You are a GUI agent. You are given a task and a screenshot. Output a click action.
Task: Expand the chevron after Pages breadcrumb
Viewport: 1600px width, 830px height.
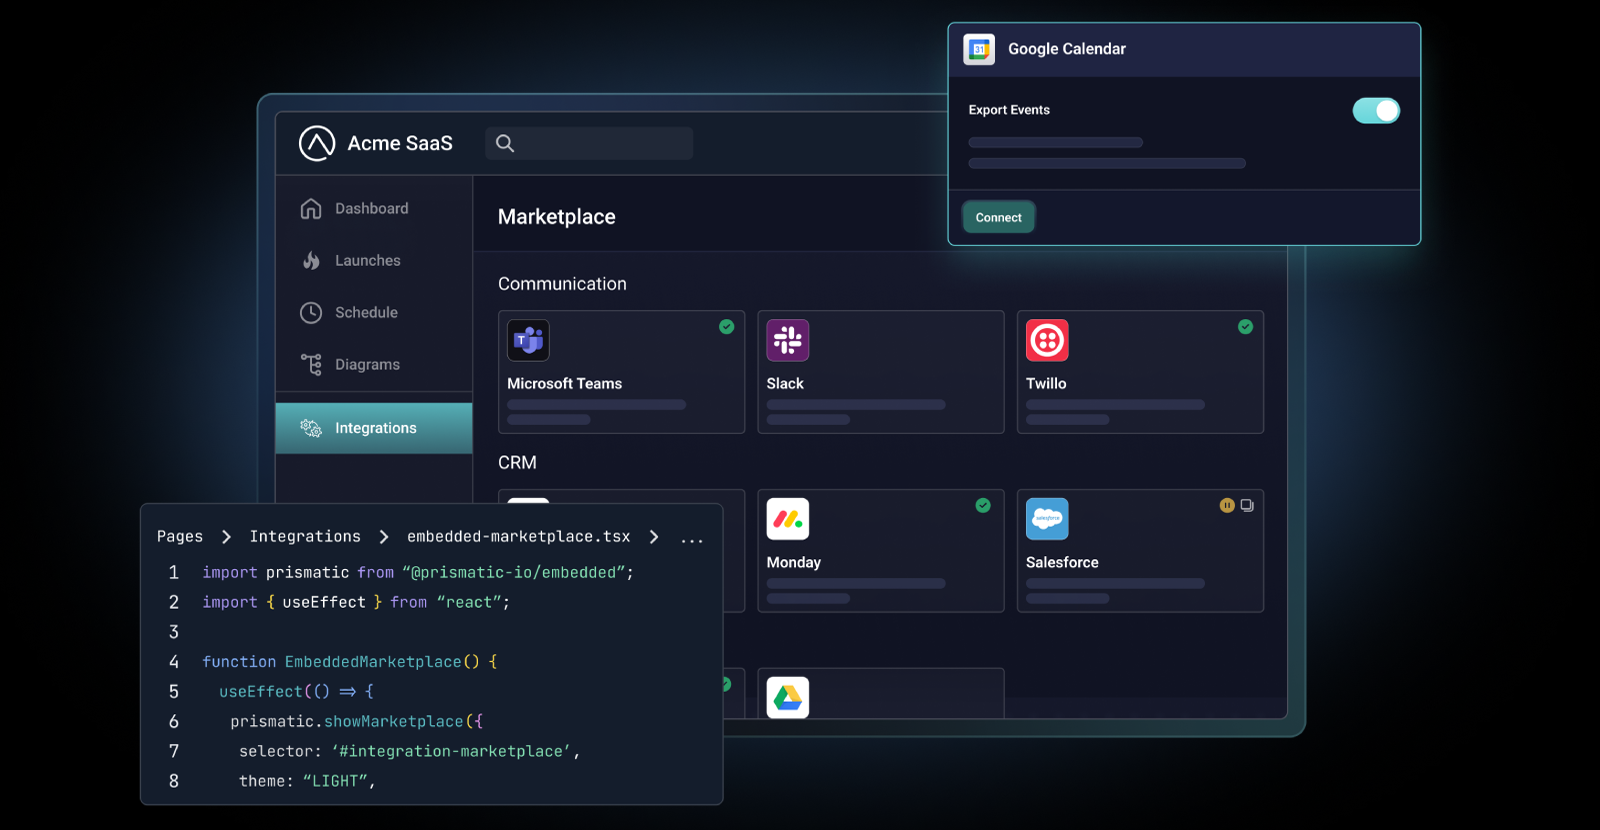[226, 537]
